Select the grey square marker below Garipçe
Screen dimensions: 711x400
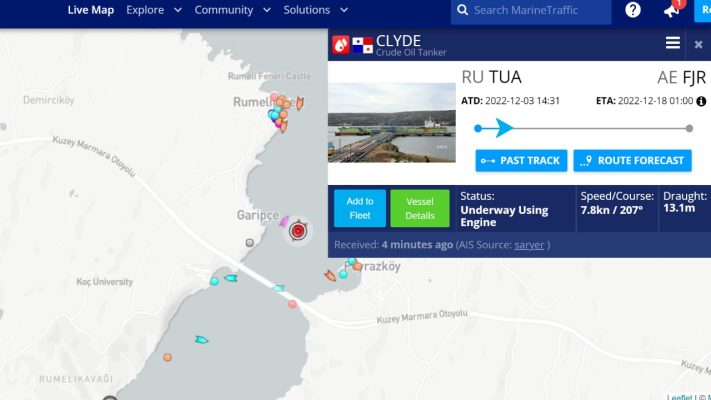click(x=249, y=243)
